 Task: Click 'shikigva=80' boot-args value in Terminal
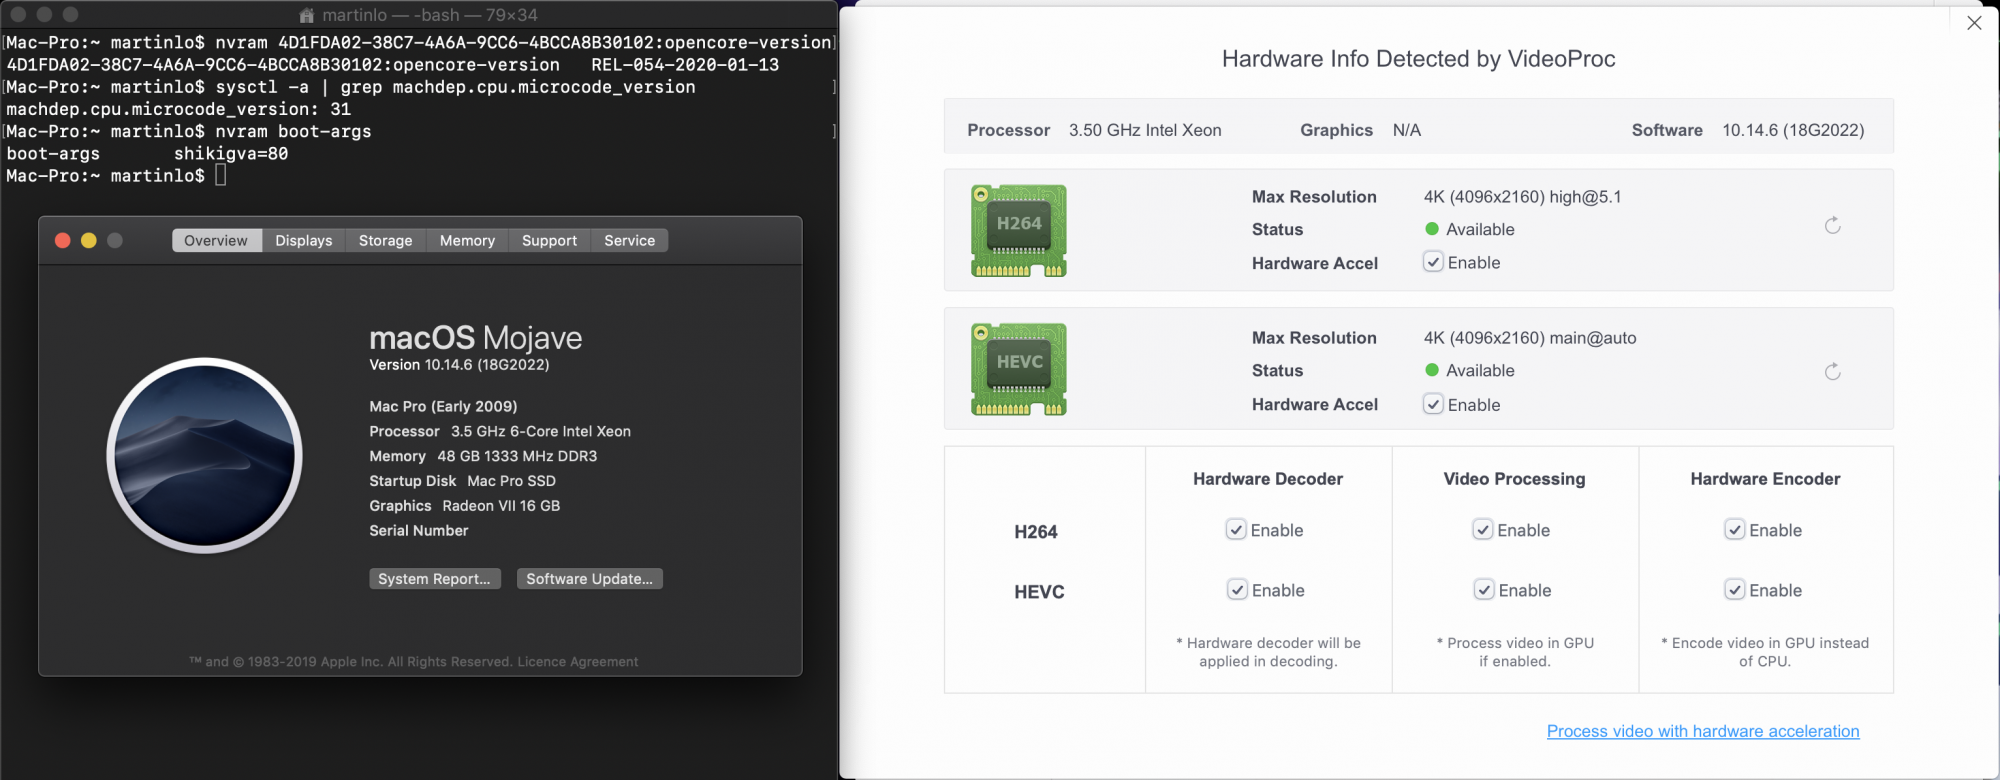coord(231,154)
